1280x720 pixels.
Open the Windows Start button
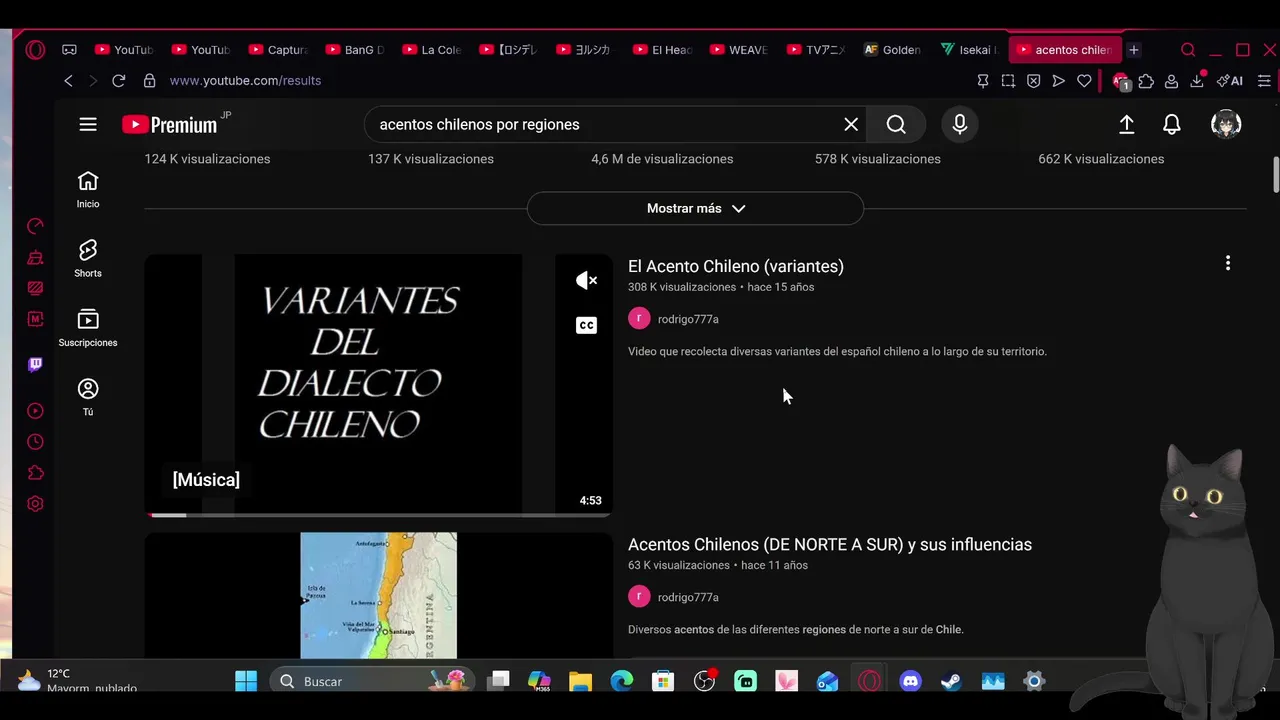pyautogui.click(x=246, y=681)
